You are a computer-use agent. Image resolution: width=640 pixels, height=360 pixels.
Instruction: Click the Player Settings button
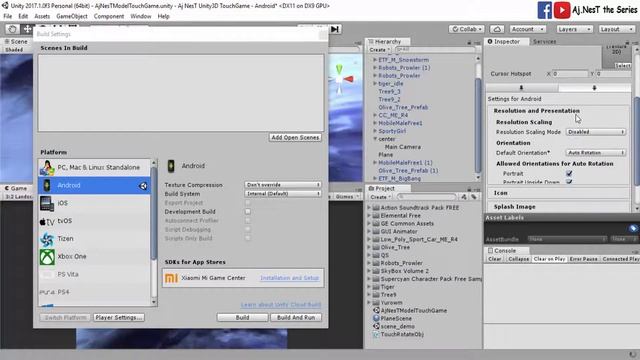119,318
